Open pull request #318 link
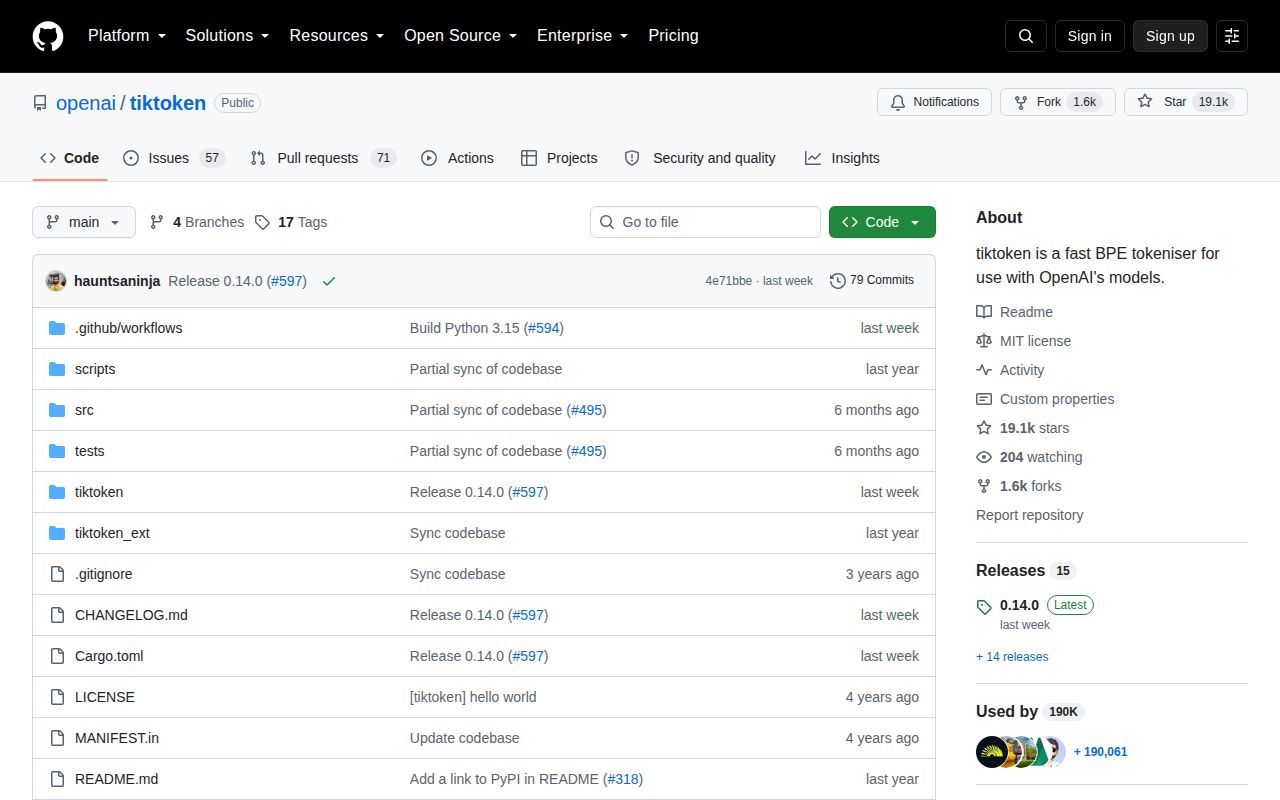 pos(623,779)
